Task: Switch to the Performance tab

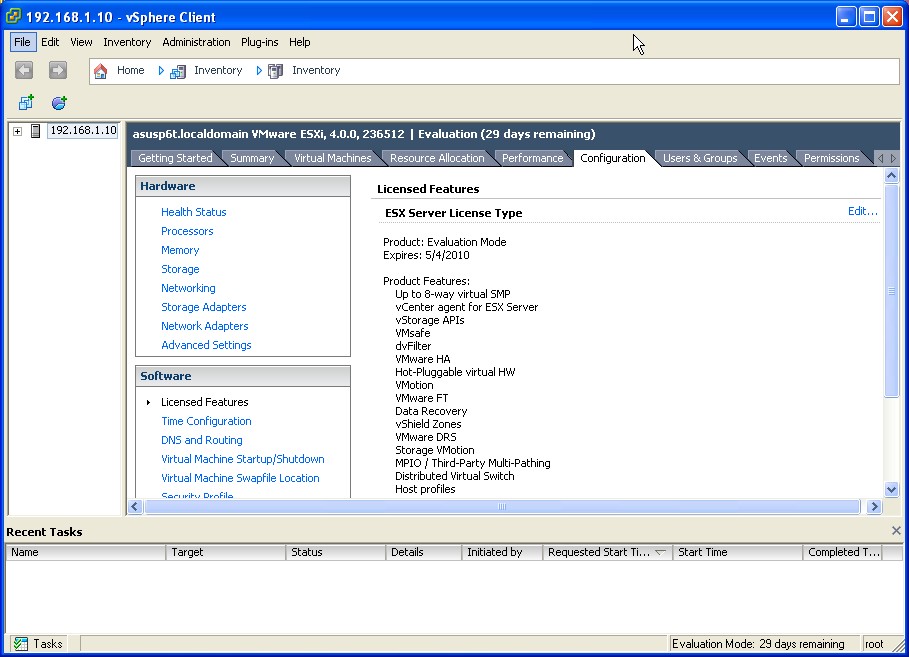Action: (533, 157)
